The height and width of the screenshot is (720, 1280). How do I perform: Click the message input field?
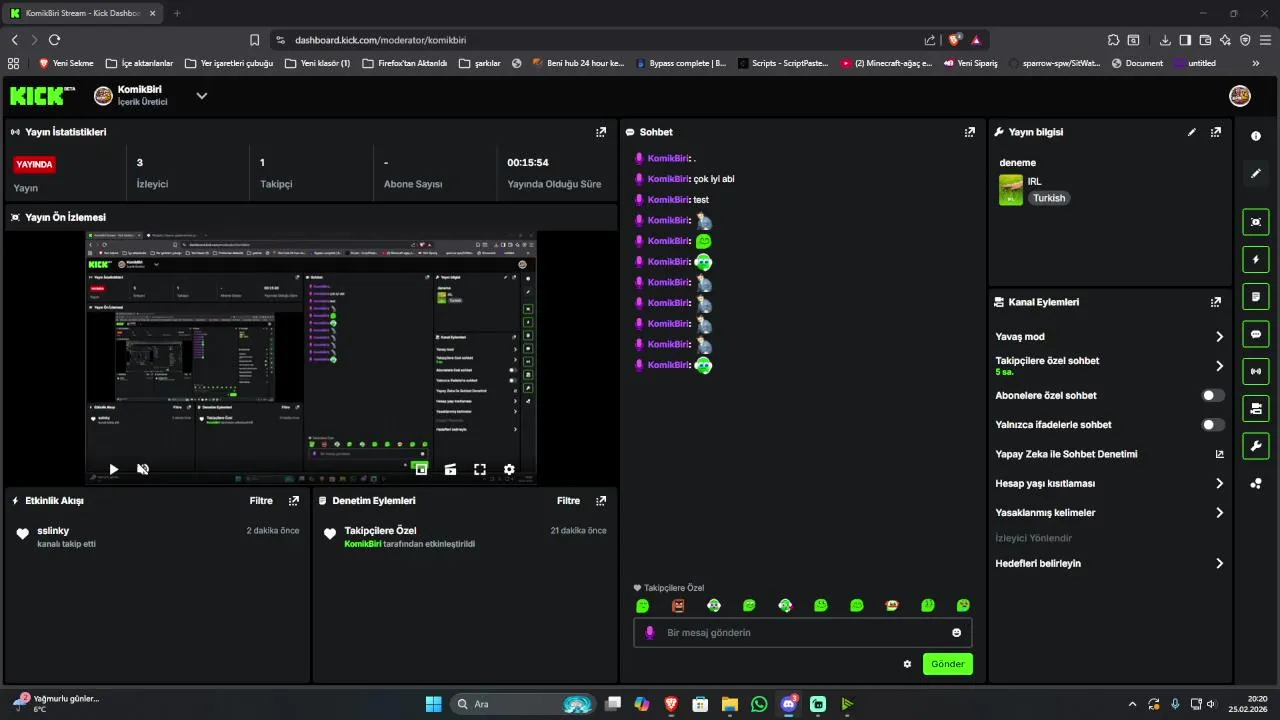click(803, 633)
